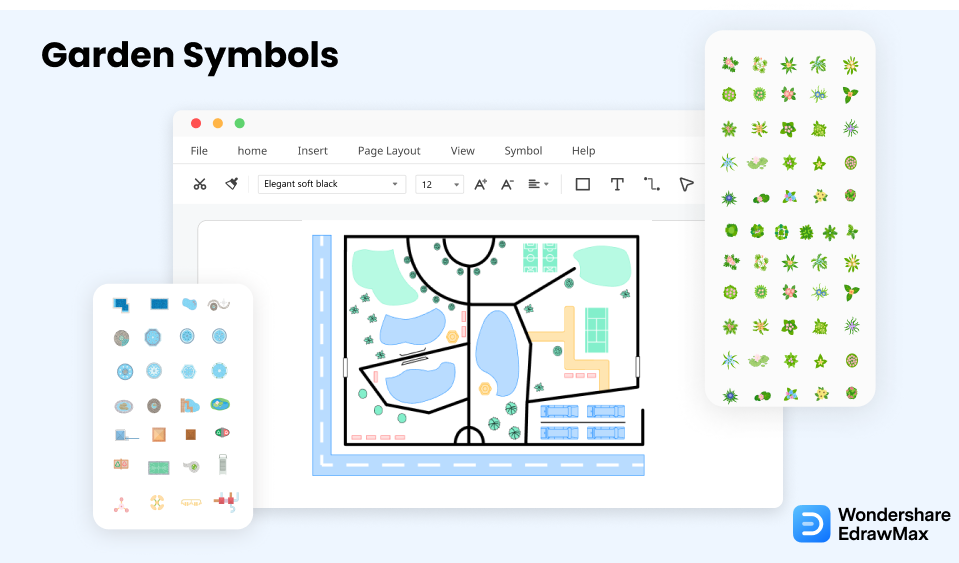The image size is (959, 563).
Task: Pick the small brown square symbol
Action: pos(191,434)
